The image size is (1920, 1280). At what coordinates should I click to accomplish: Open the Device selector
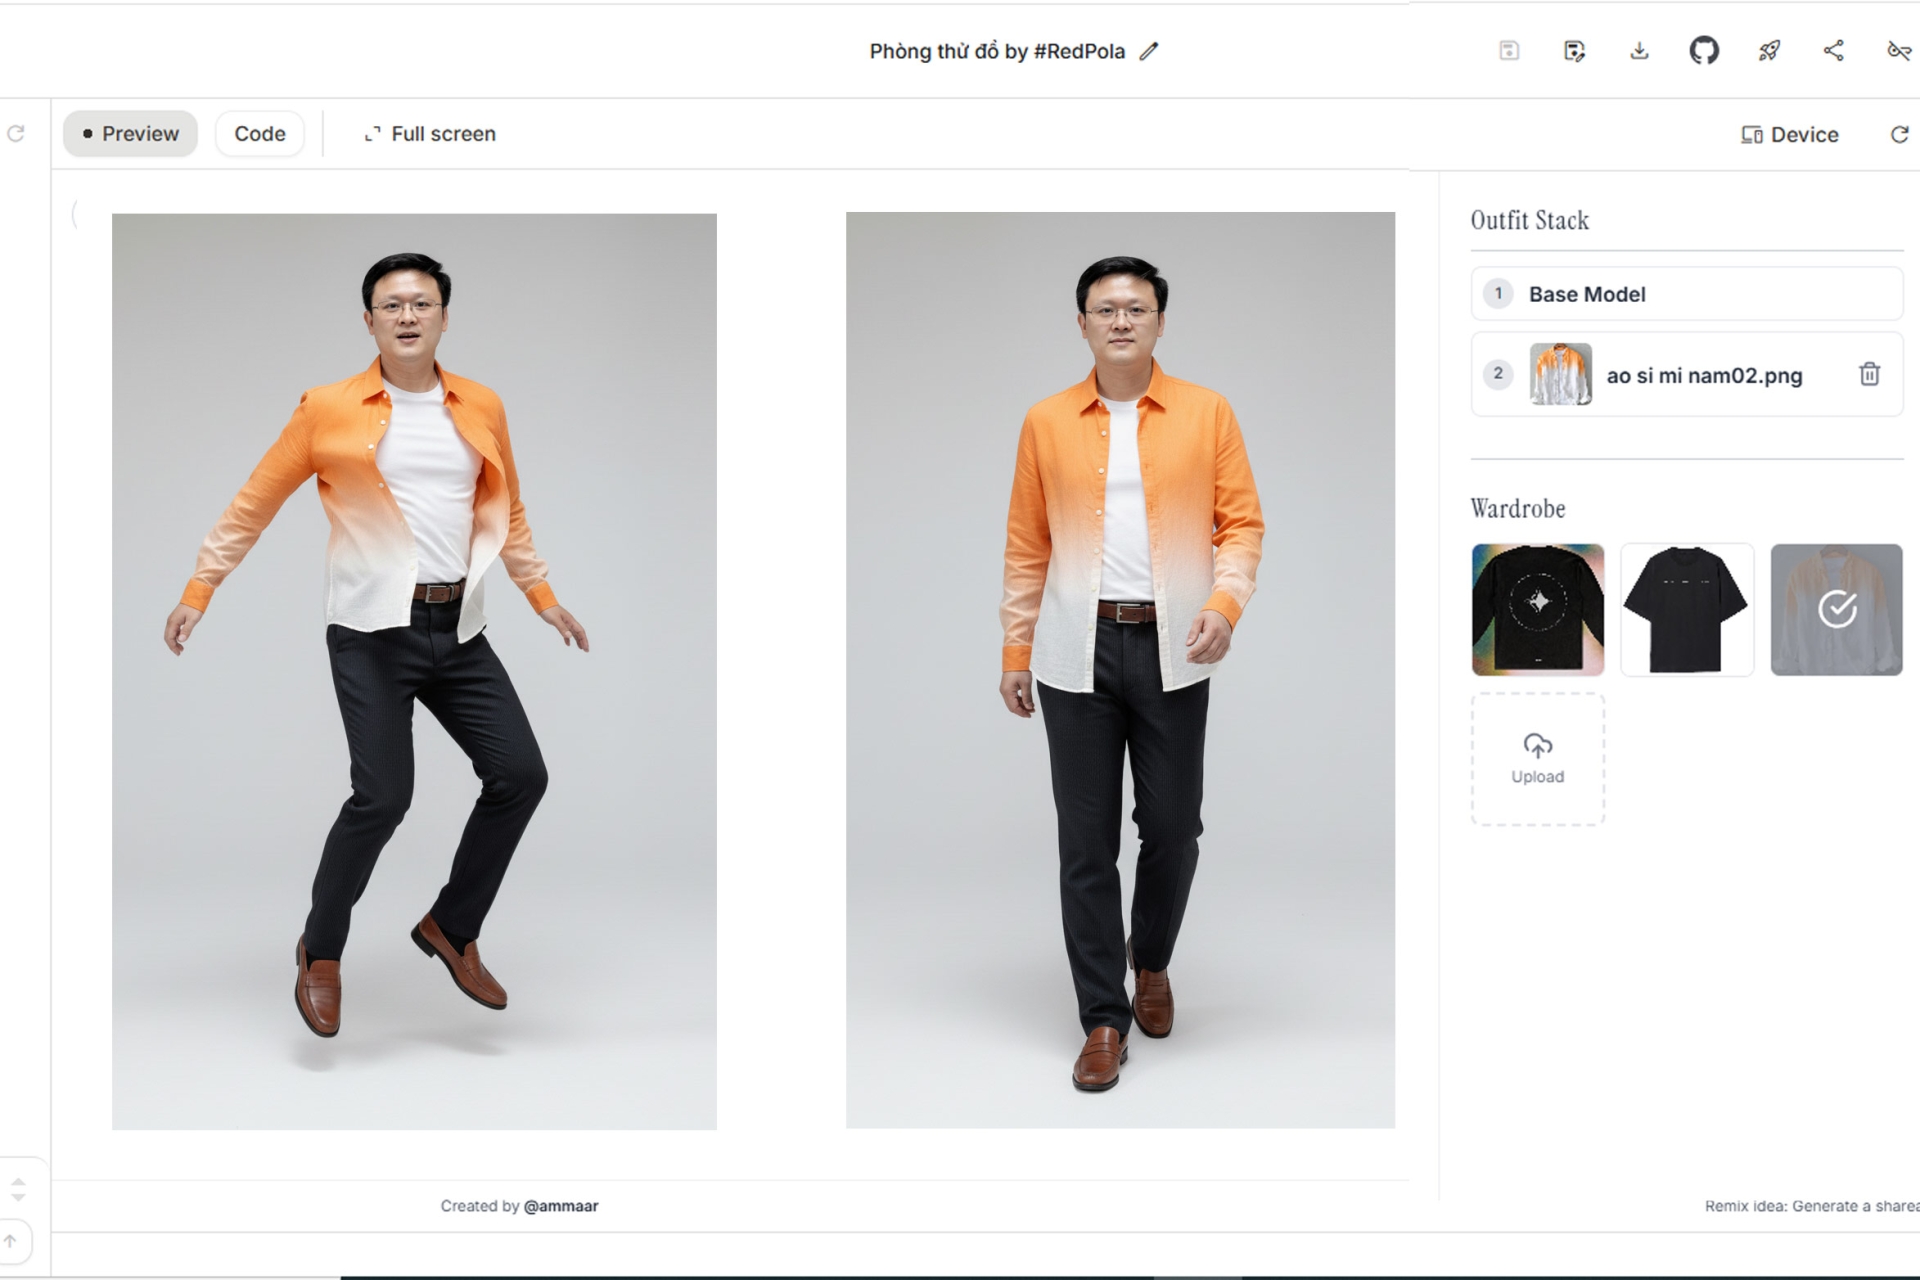[x=1789, y=134]
